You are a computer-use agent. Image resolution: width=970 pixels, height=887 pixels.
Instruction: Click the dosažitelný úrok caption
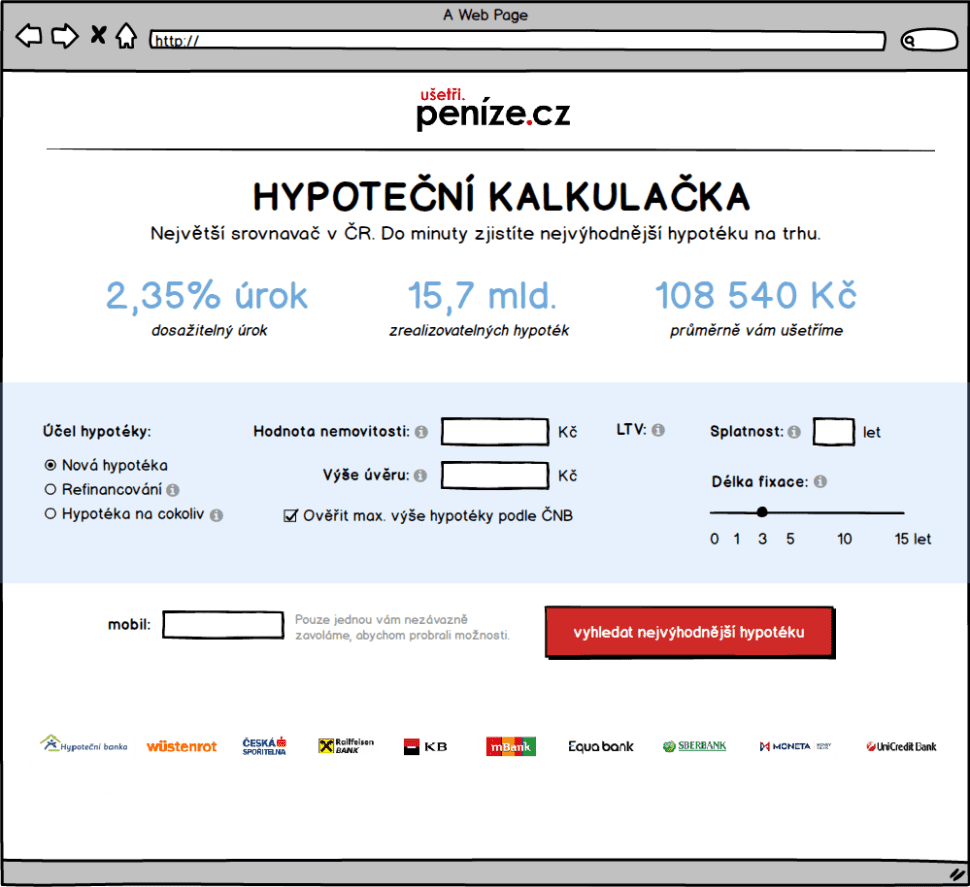[209, 330]
